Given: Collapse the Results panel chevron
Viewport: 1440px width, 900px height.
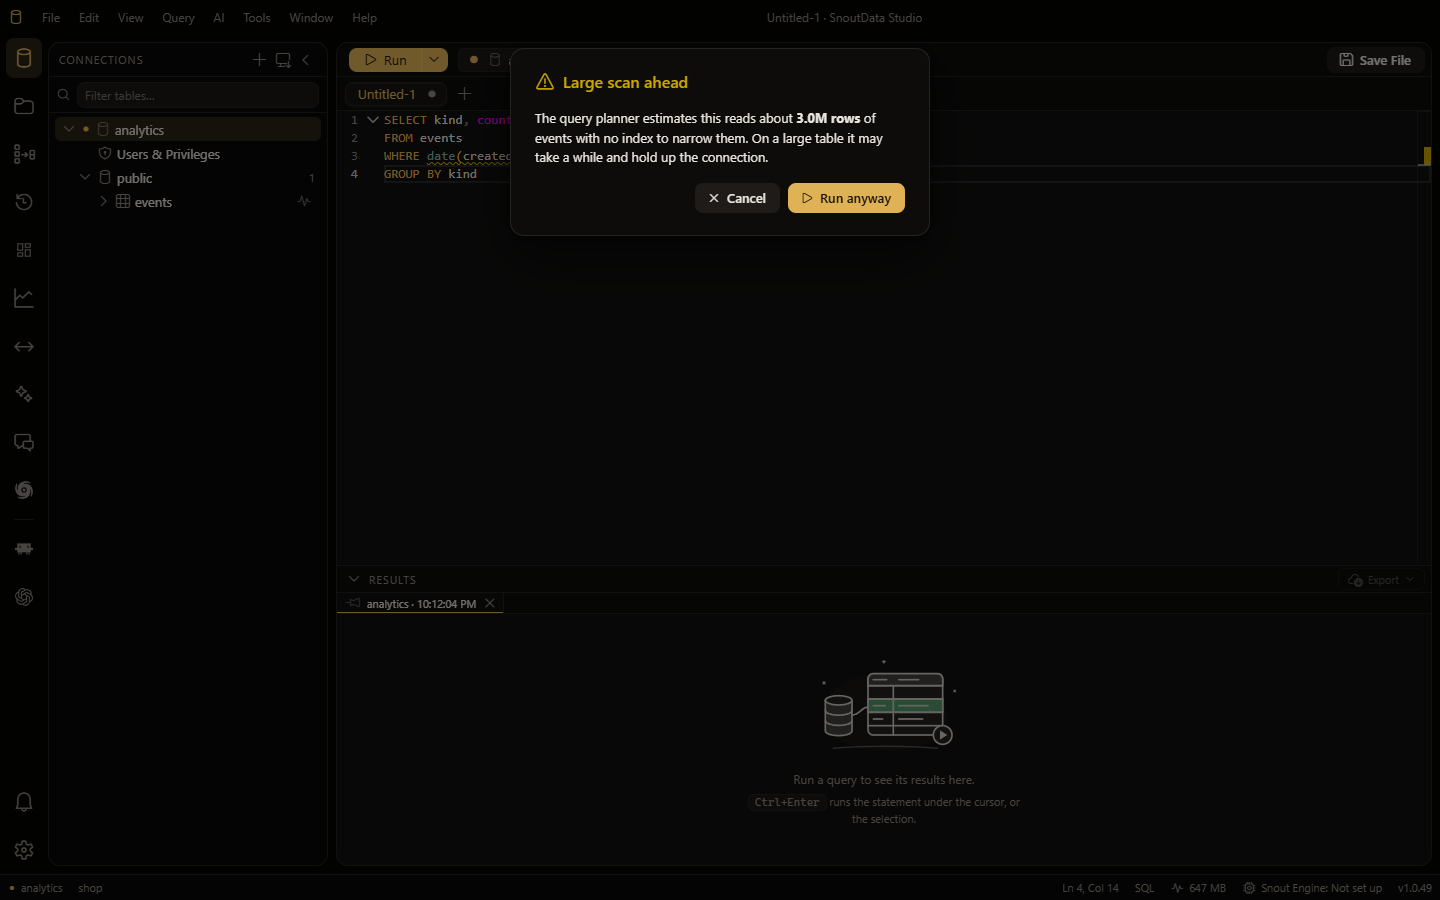Looking at the screenshot, I should 354,579.
